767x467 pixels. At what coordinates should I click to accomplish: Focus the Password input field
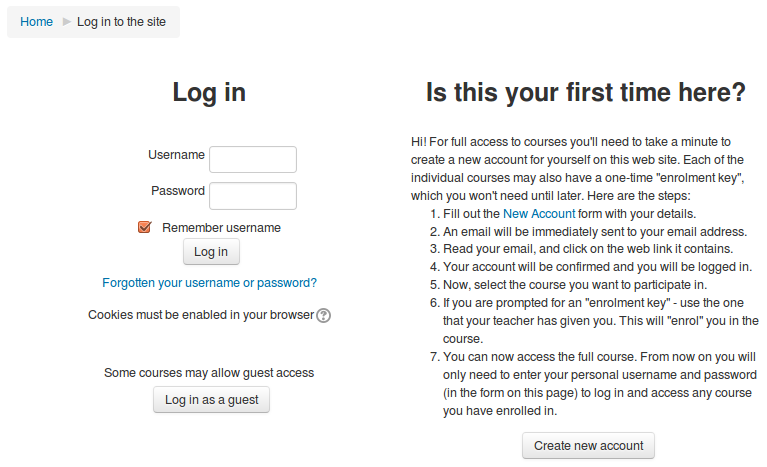(x=252, y=195)
